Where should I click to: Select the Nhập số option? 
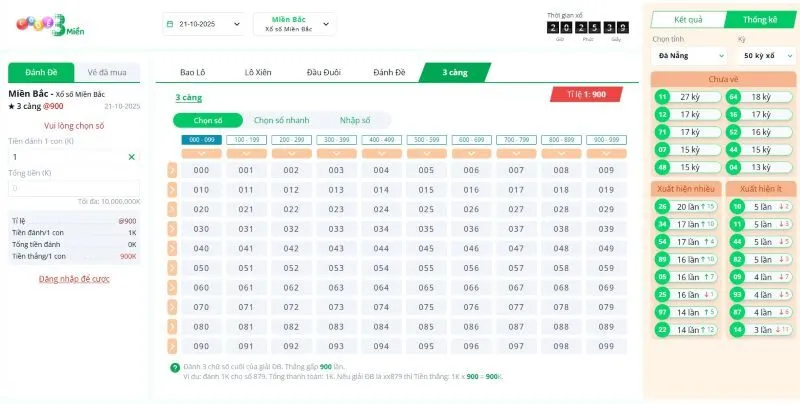(x=355, y=120)
